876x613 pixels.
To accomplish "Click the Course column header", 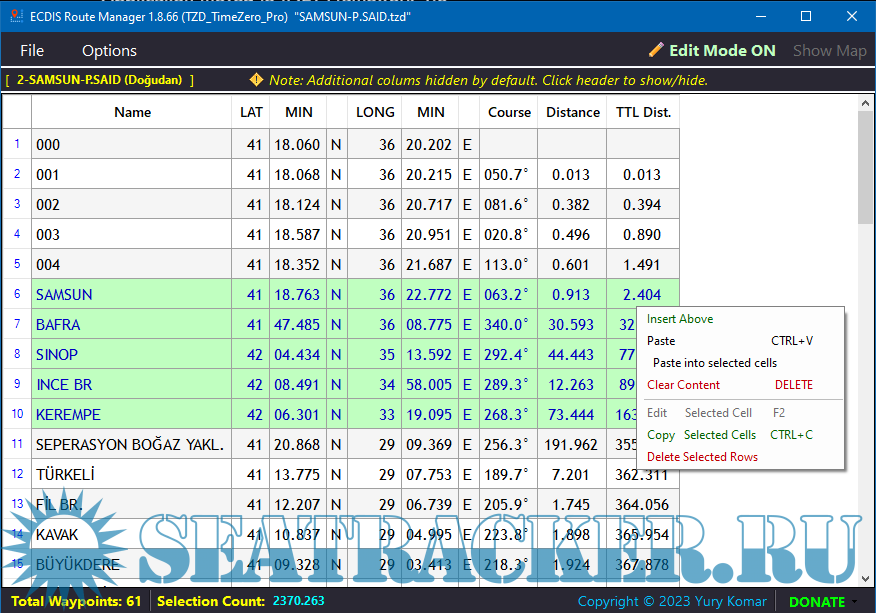I will [509, 112].
